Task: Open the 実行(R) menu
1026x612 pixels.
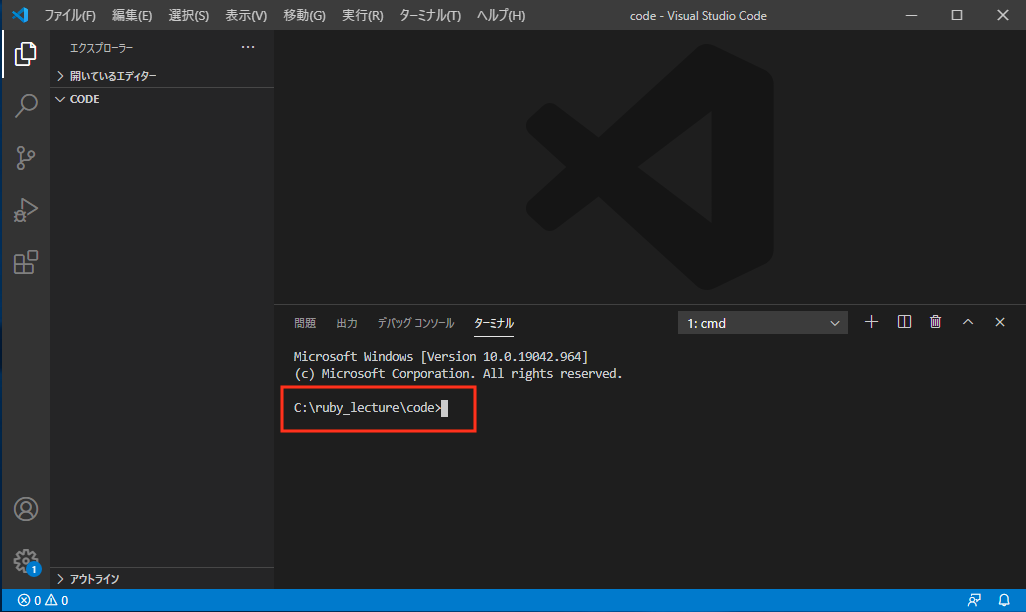Action: click(x=363, y=15)
